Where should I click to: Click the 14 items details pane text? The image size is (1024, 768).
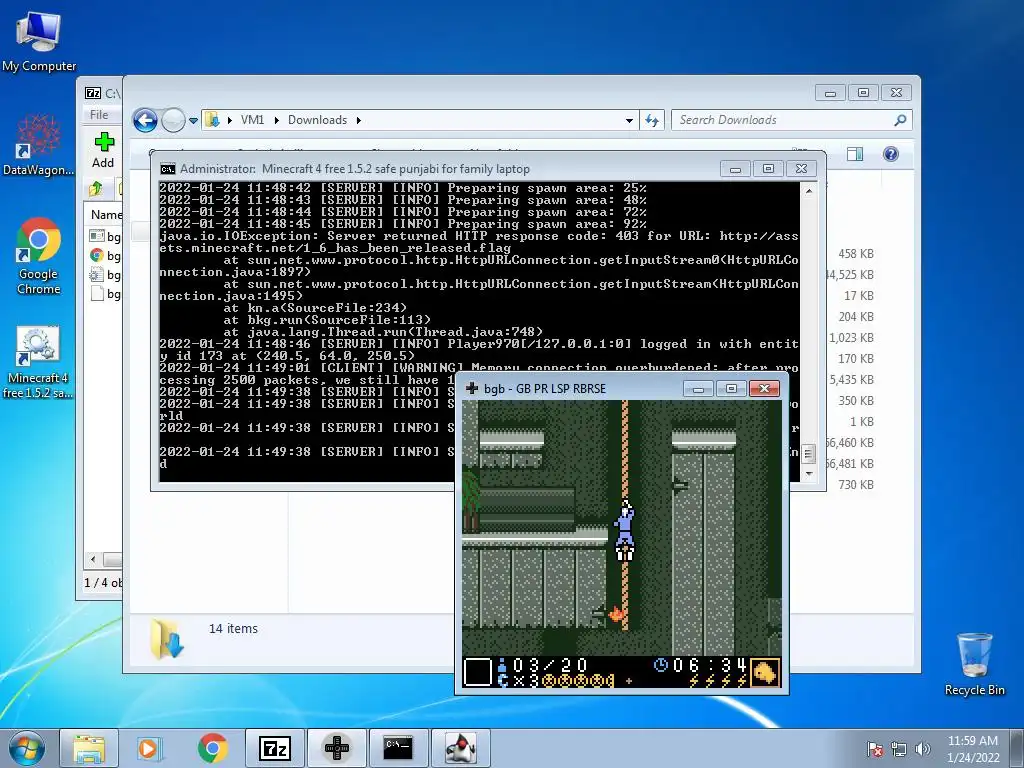(233, 628)
